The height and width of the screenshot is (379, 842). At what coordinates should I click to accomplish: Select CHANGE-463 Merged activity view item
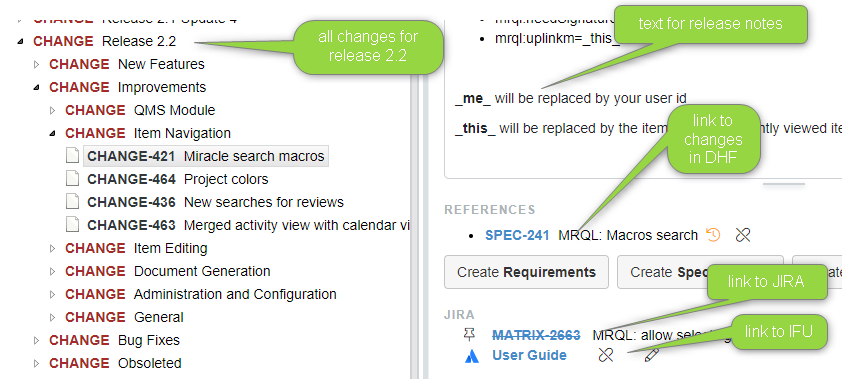tap(249, 225)
